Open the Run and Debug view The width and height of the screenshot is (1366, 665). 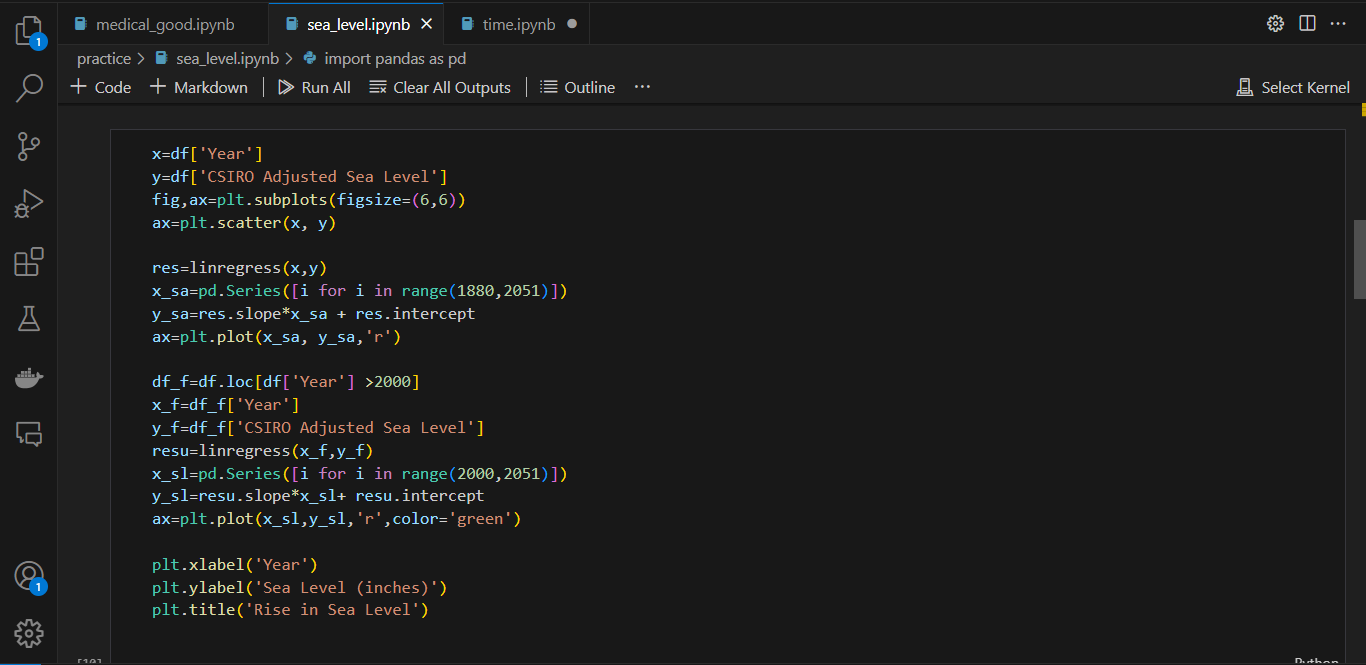coord(29,204)
